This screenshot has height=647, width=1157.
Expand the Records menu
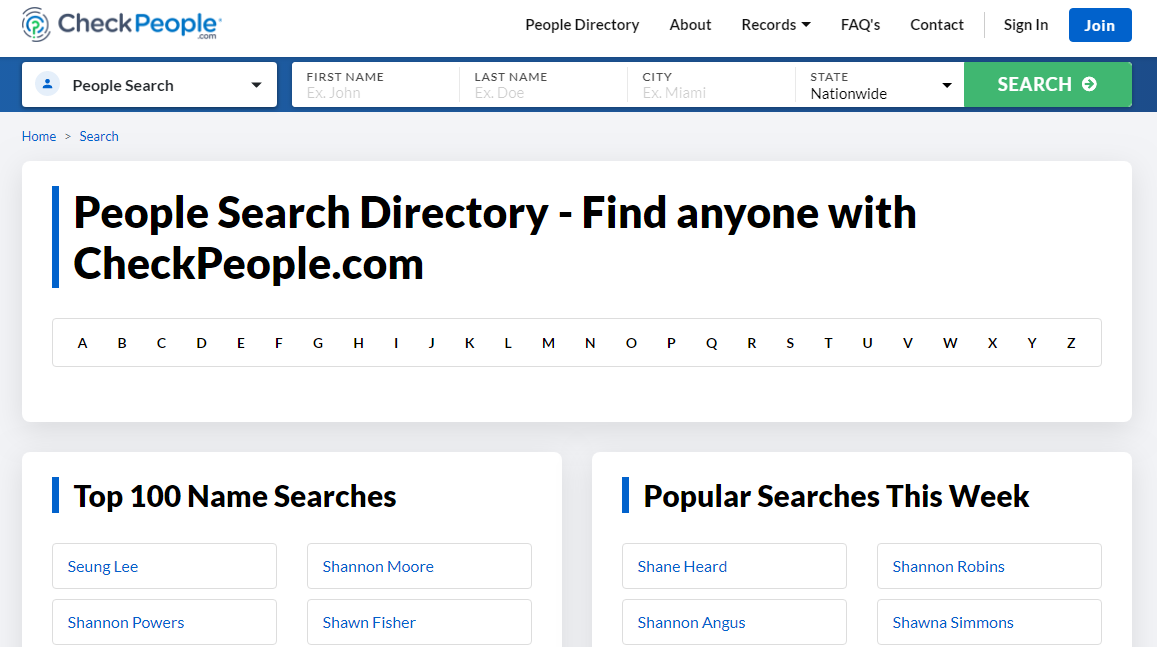776,25
